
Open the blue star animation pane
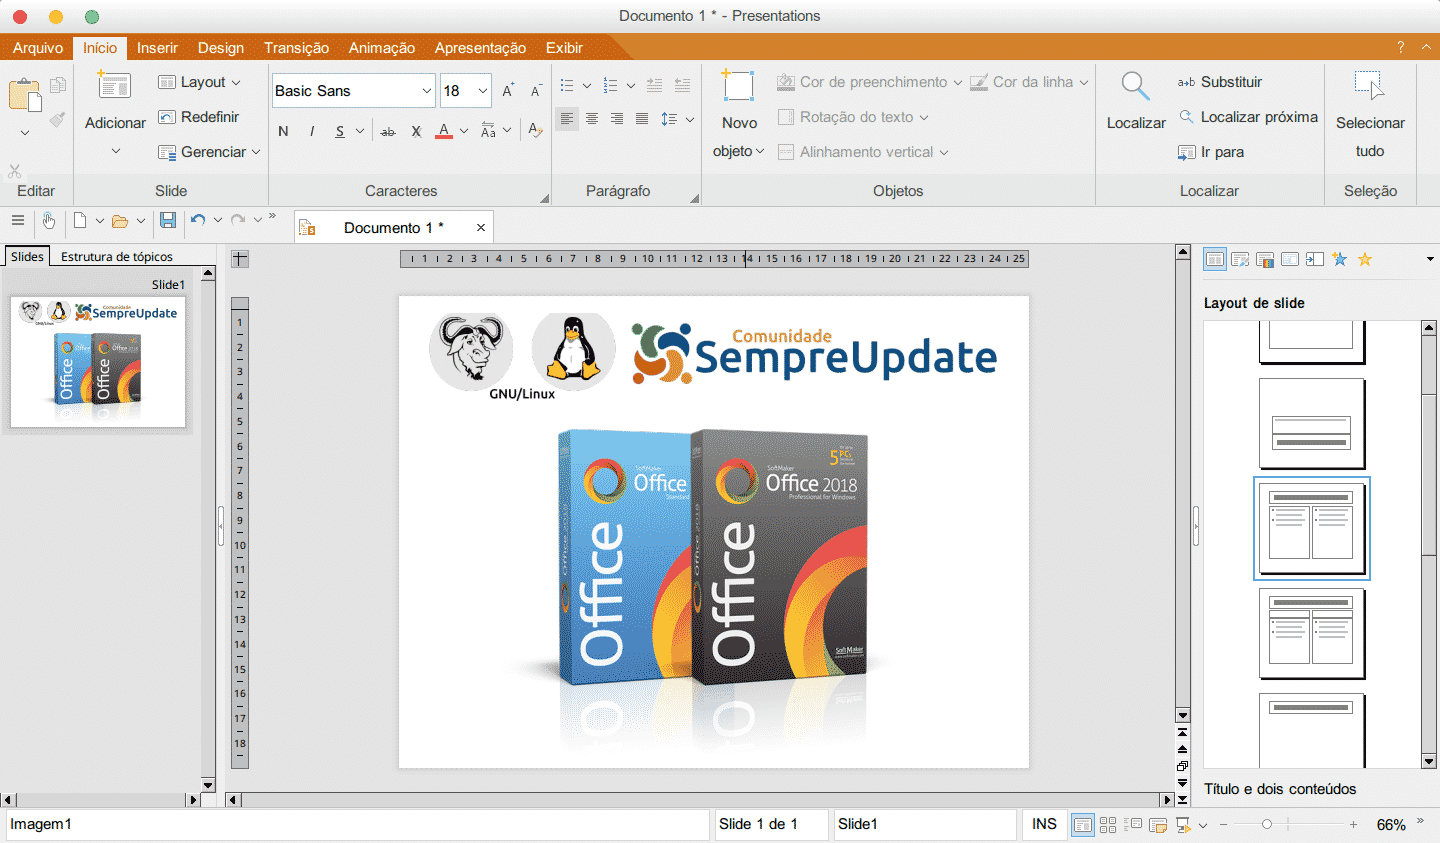point(1340,260)
